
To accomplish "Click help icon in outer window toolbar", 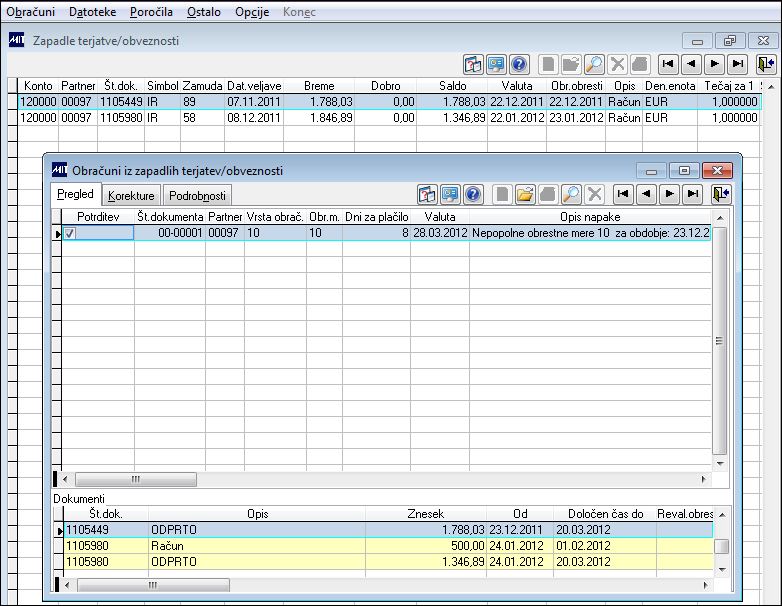I will click(x=519, y=64).
